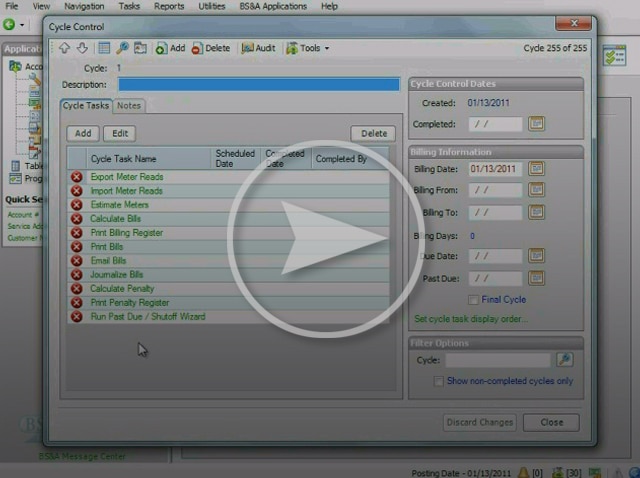Open the grid list view icon
The width and height of the screenshot is (640, 478).
(104, 48)
